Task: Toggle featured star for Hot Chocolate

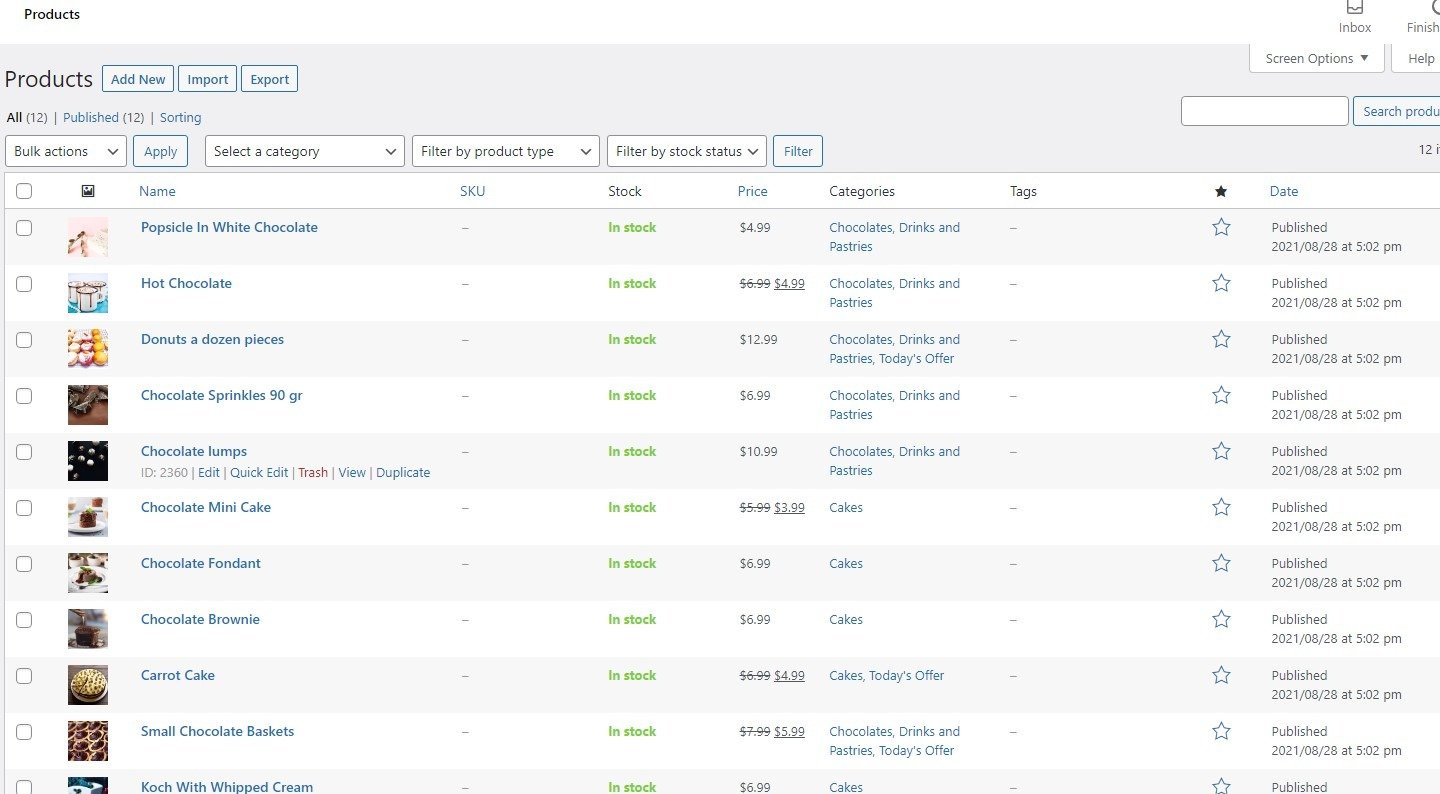Action: pos(1221,283)
